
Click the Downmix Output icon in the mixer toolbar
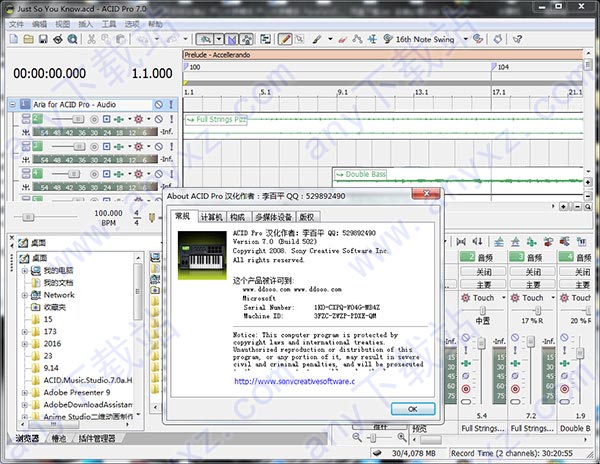[x=461, y=242]
